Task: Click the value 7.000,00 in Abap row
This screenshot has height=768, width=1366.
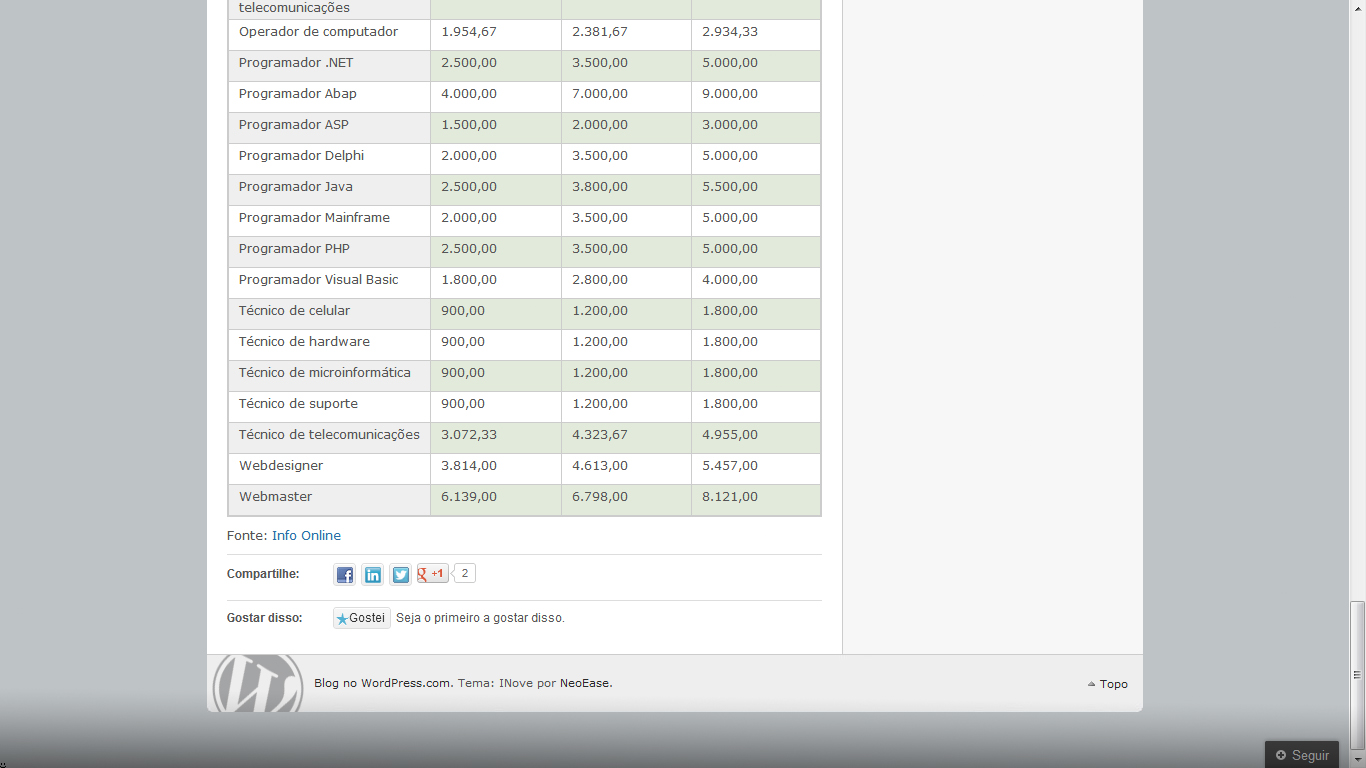Action: (600, 94)
